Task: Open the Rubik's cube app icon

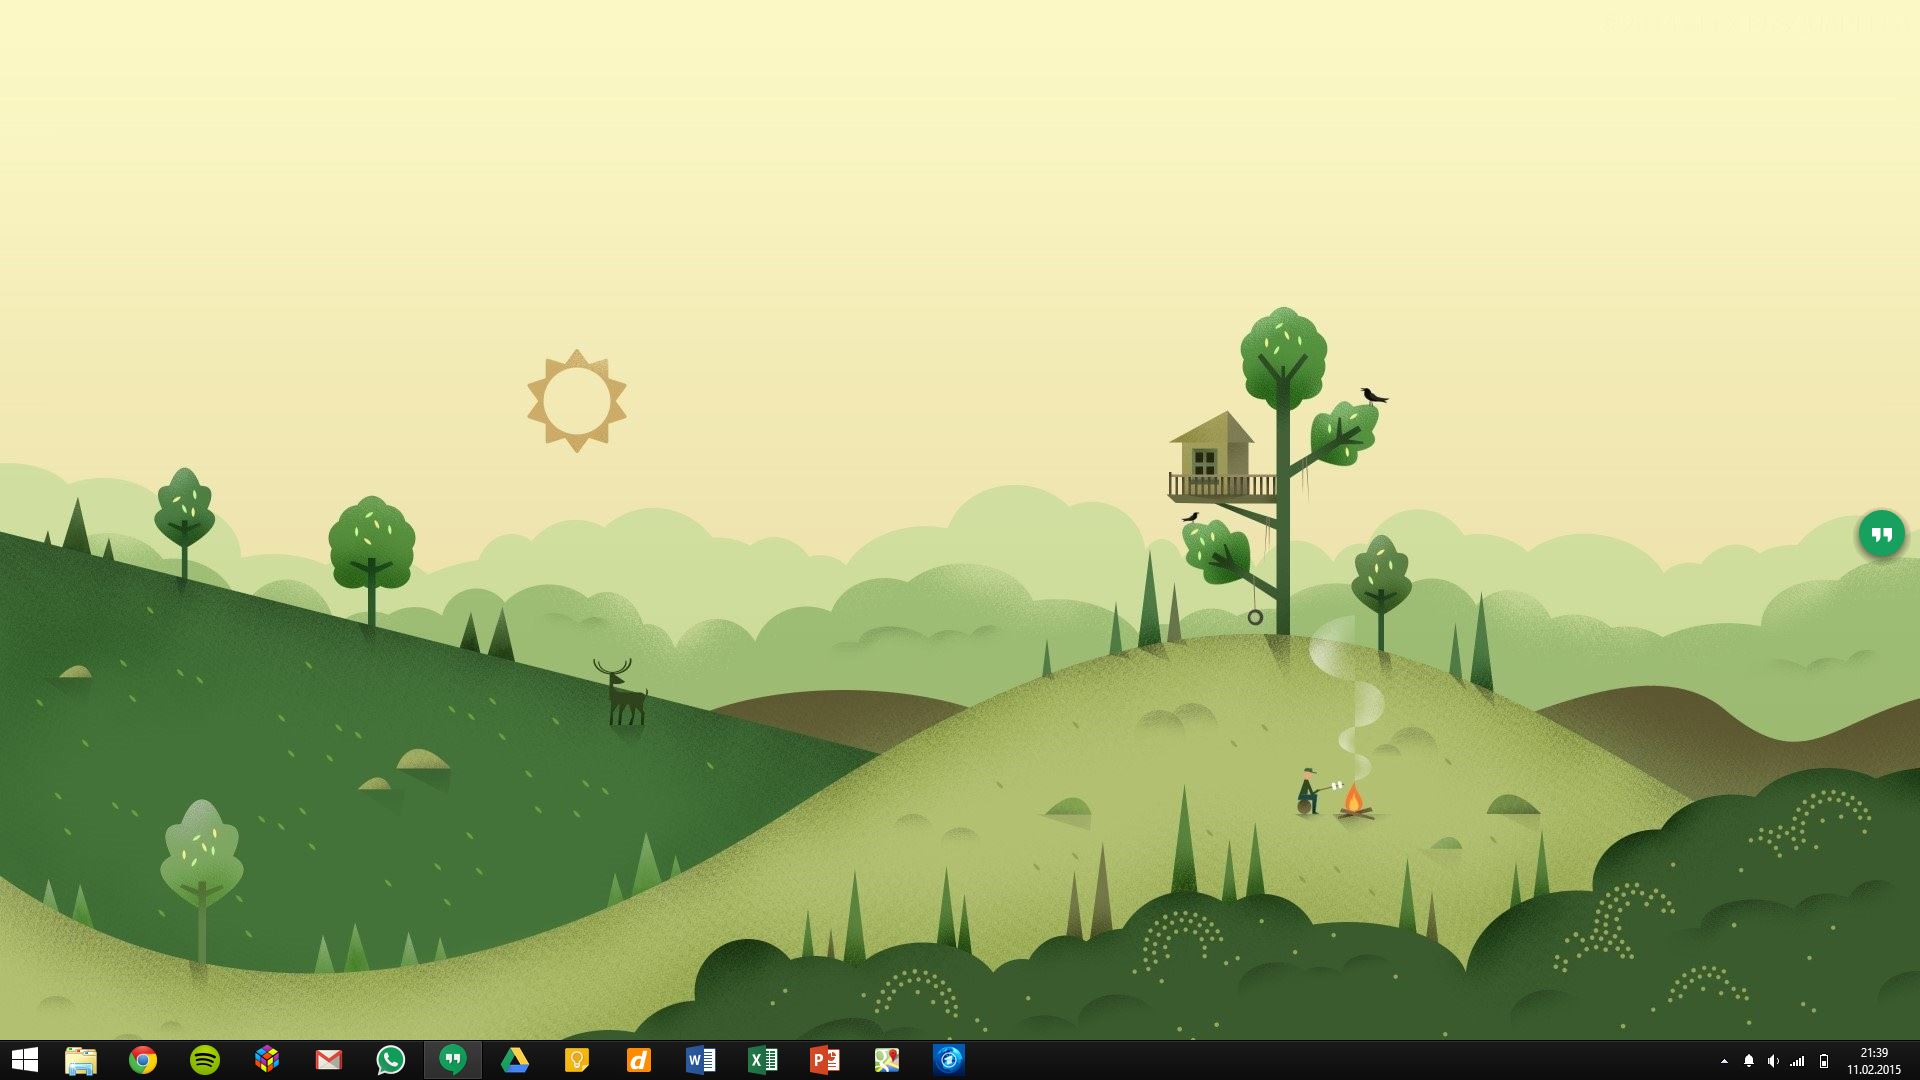Action: pos(267,1060)
